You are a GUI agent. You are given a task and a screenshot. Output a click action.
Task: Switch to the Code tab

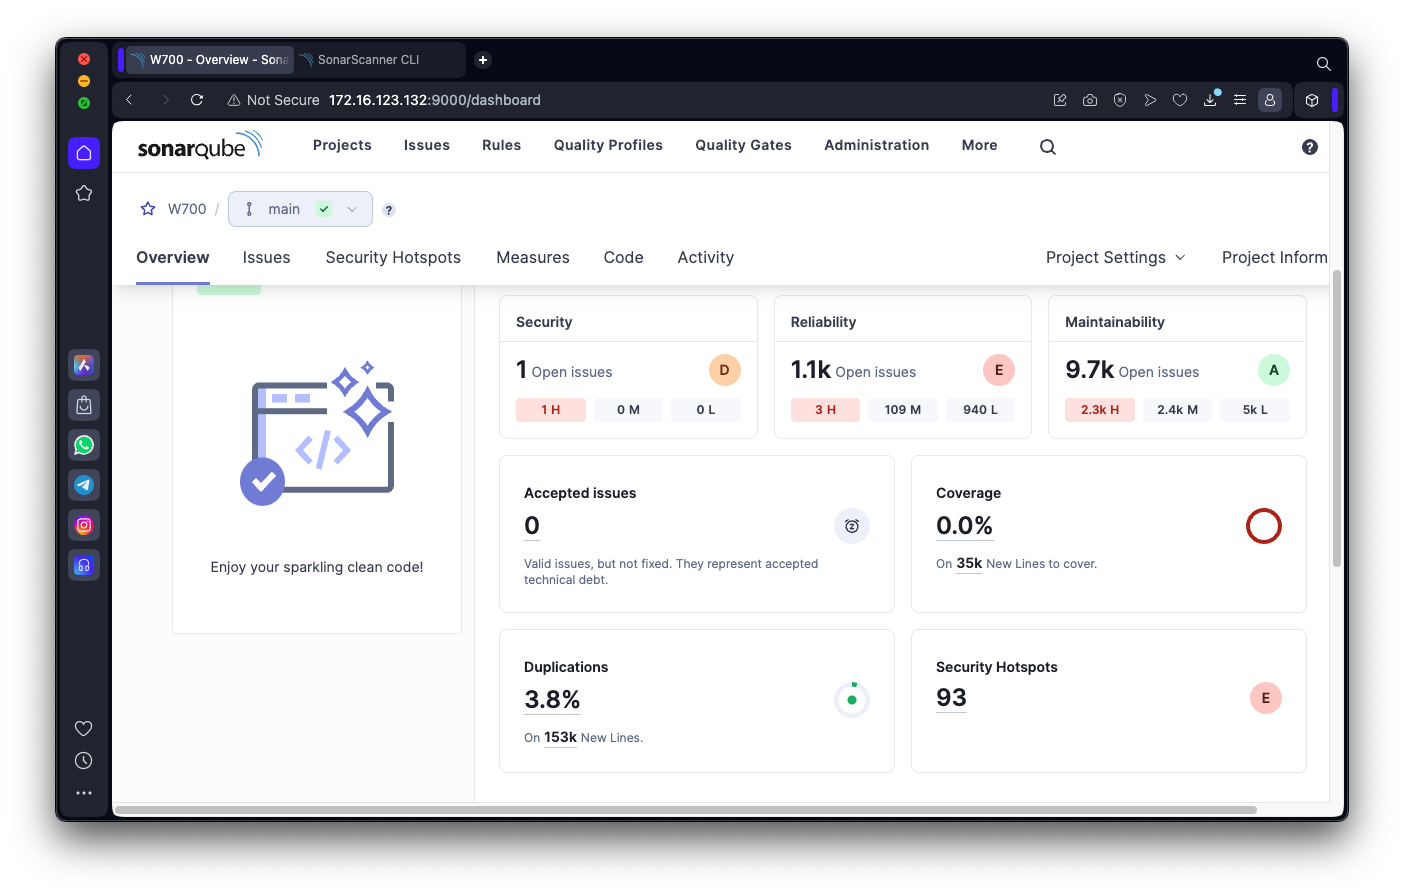click(x=624, y=257)
